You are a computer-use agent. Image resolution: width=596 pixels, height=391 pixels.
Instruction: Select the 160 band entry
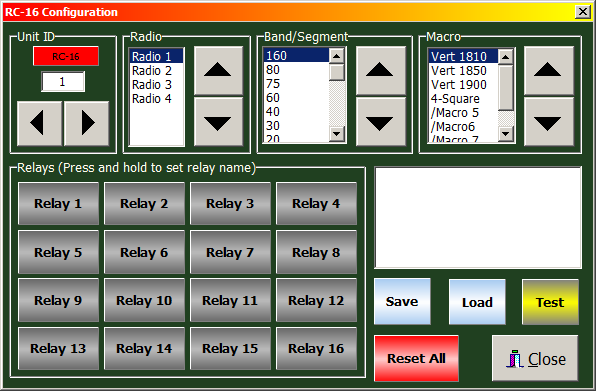(296, 55)
